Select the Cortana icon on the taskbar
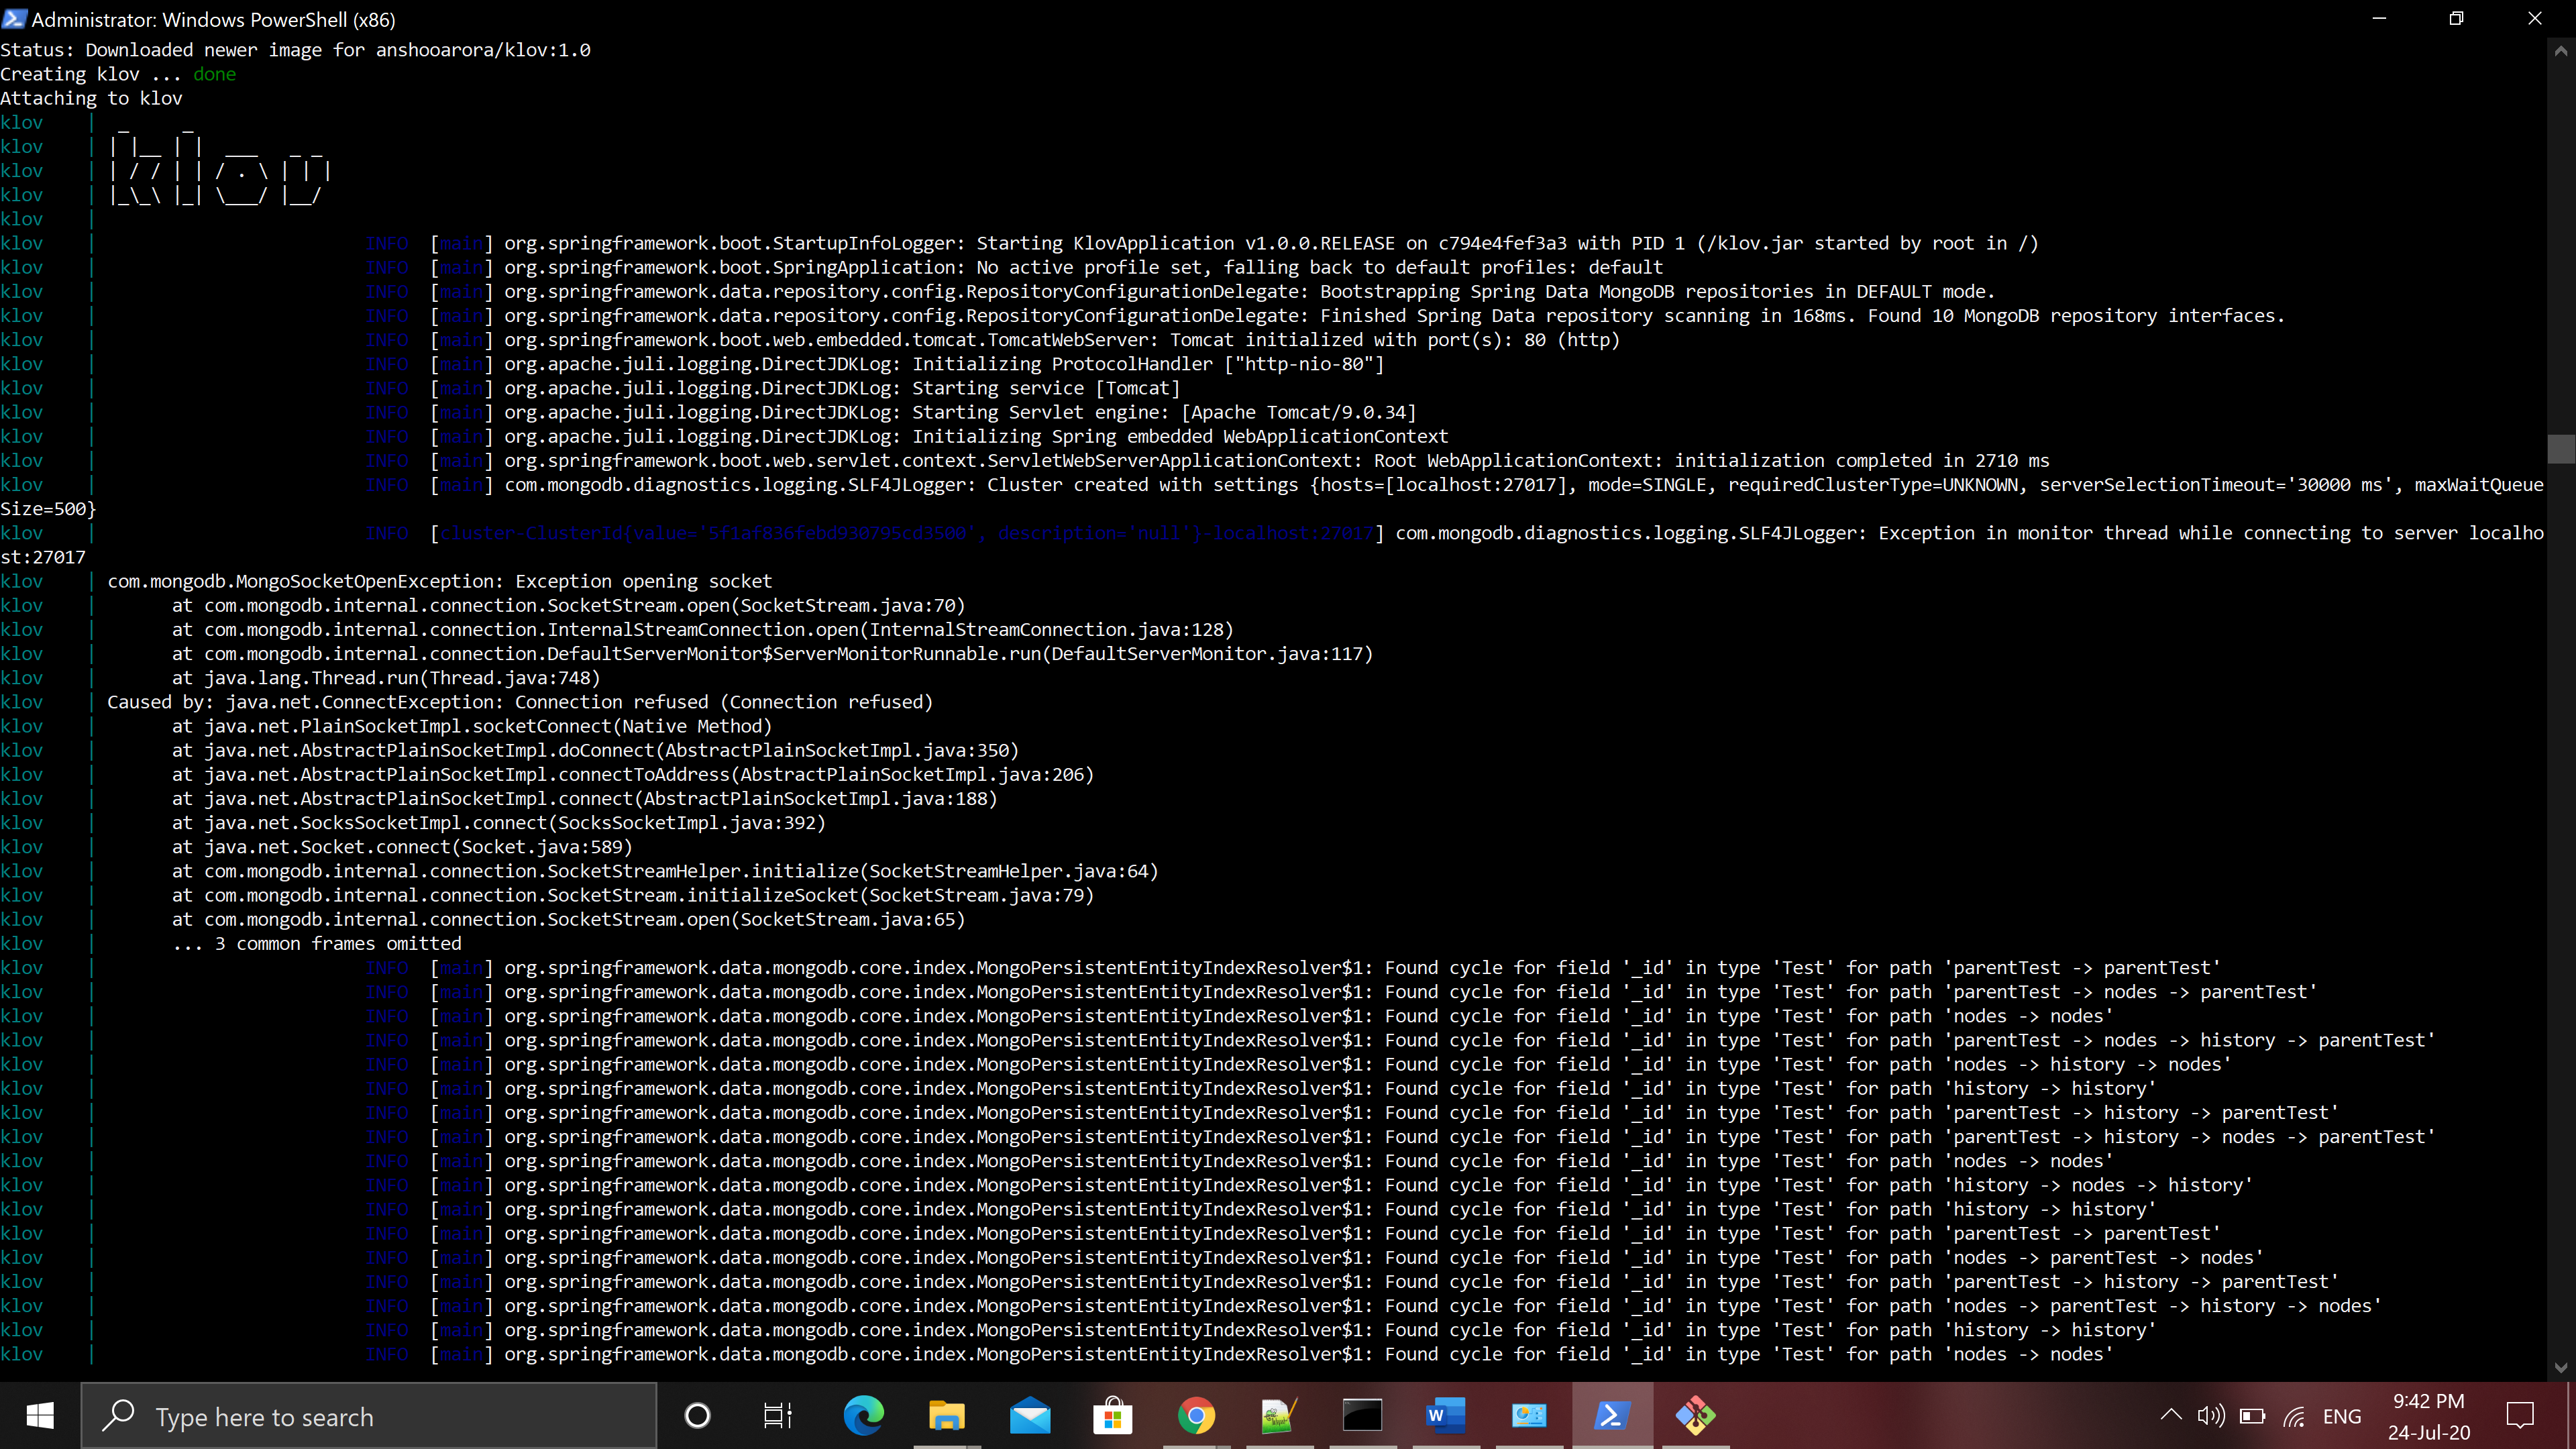The image size is (2576, 1449). point(697,1416)
